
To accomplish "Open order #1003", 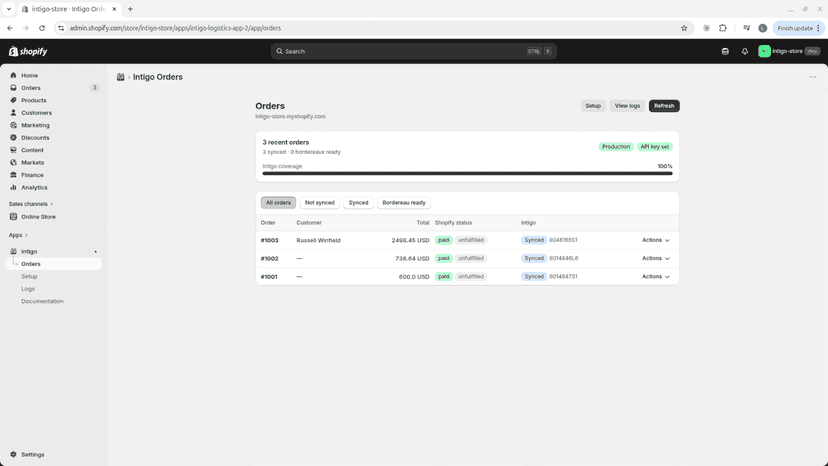I will point(269,240).
